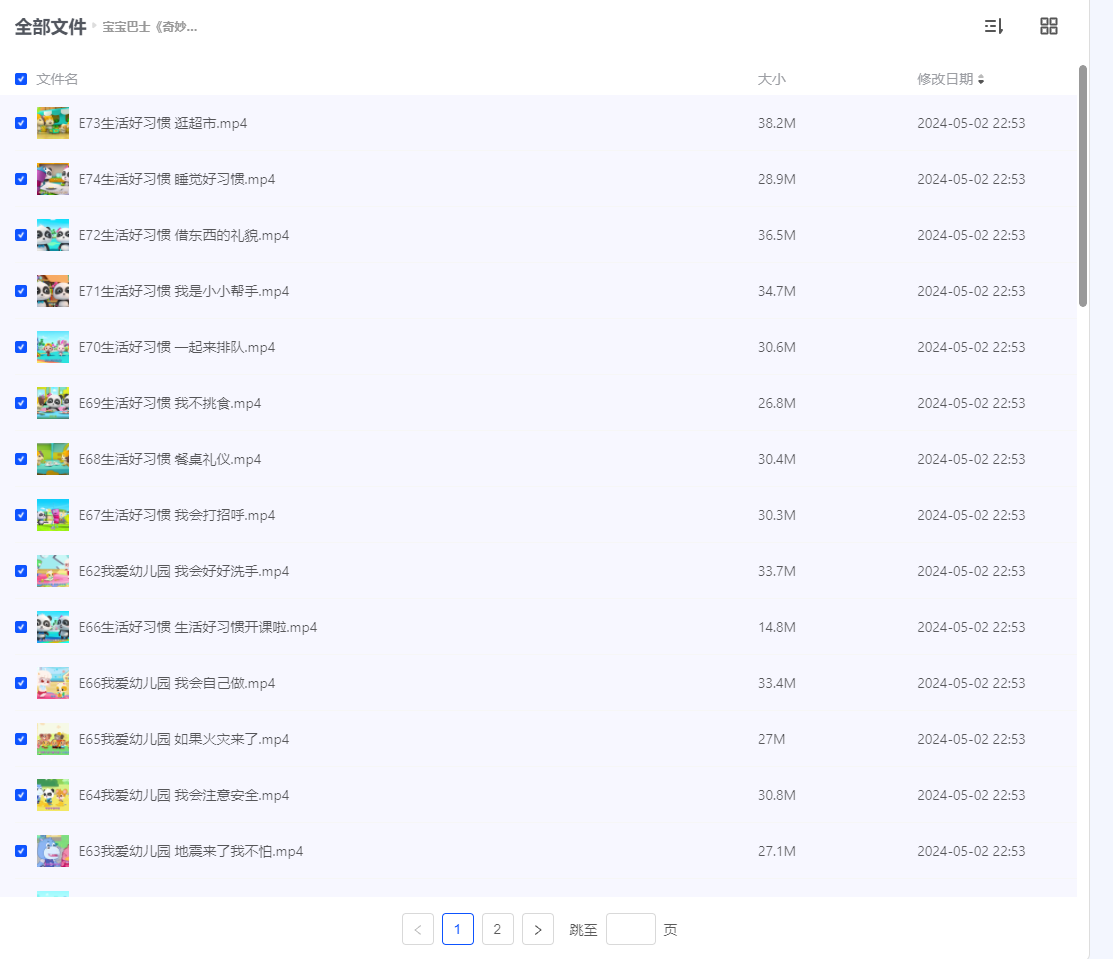This screenshot has height=959, width=1113.
Task: Open file E67生活好习惯 我会打招呼.mp4
Action: (177, 515)
